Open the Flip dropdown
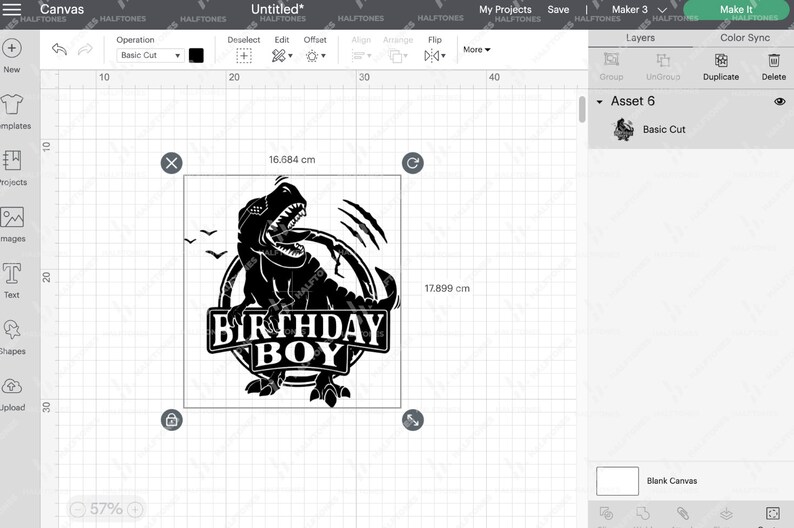 [434, 56]
